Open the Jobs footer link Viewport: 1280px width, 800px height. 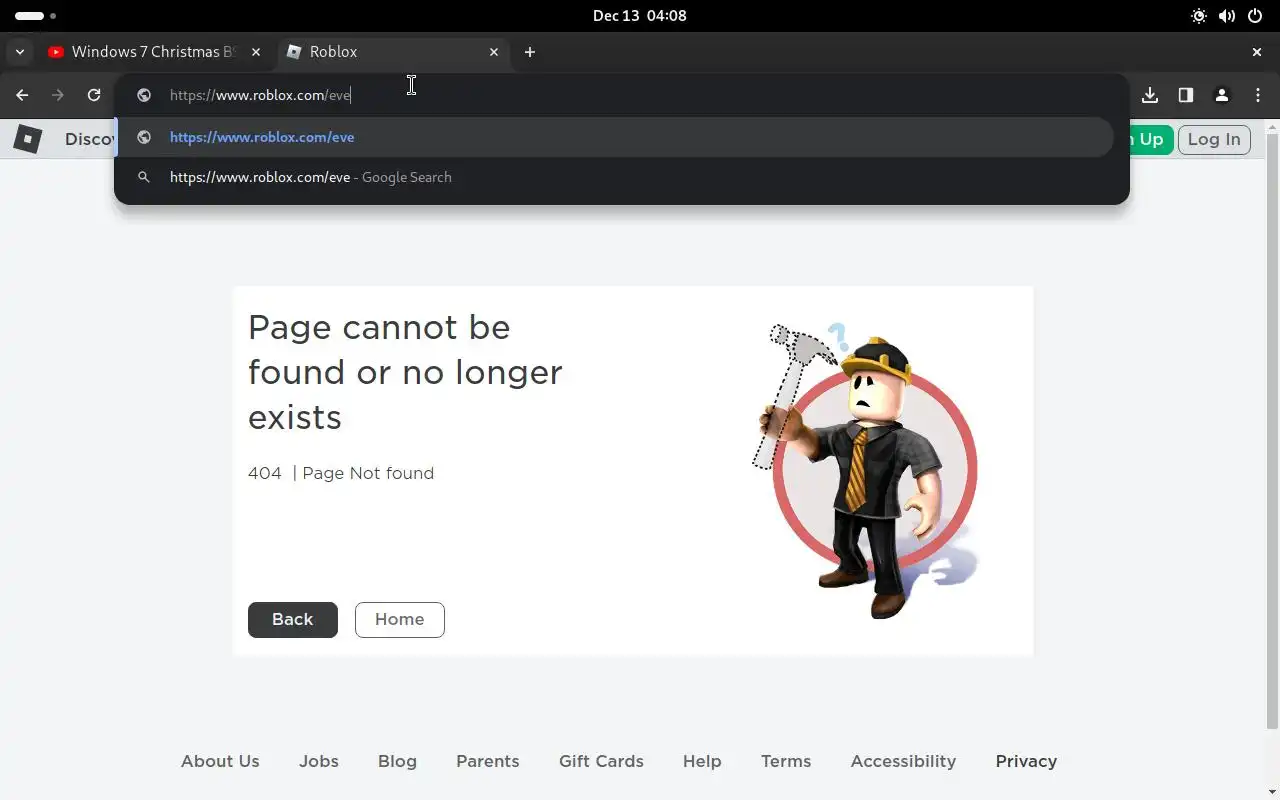click(x=319, y=761)
